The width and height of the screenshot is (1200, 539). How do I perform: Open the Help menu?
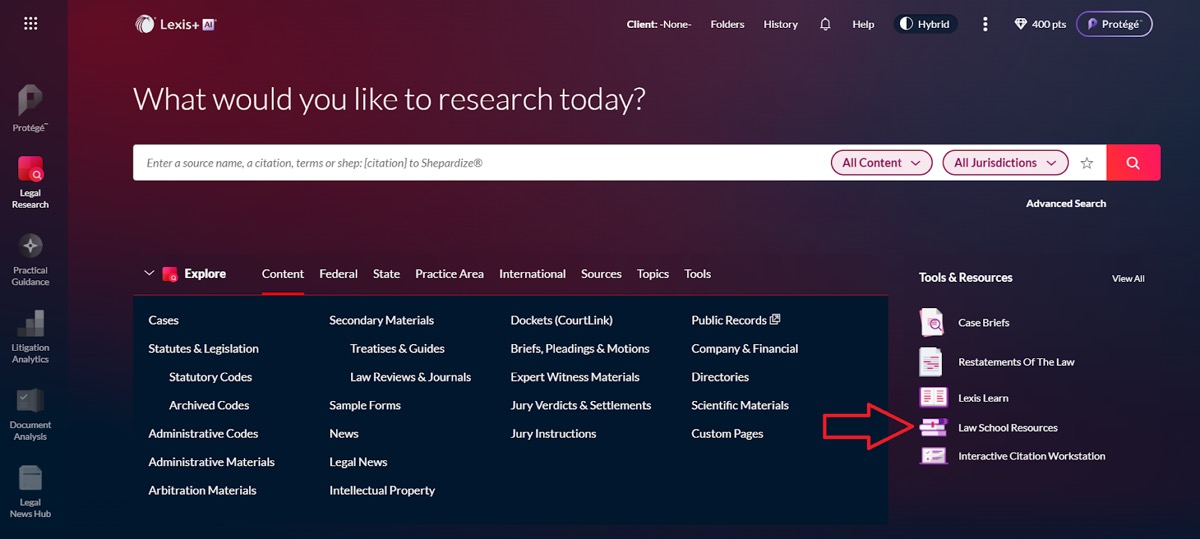863,24
